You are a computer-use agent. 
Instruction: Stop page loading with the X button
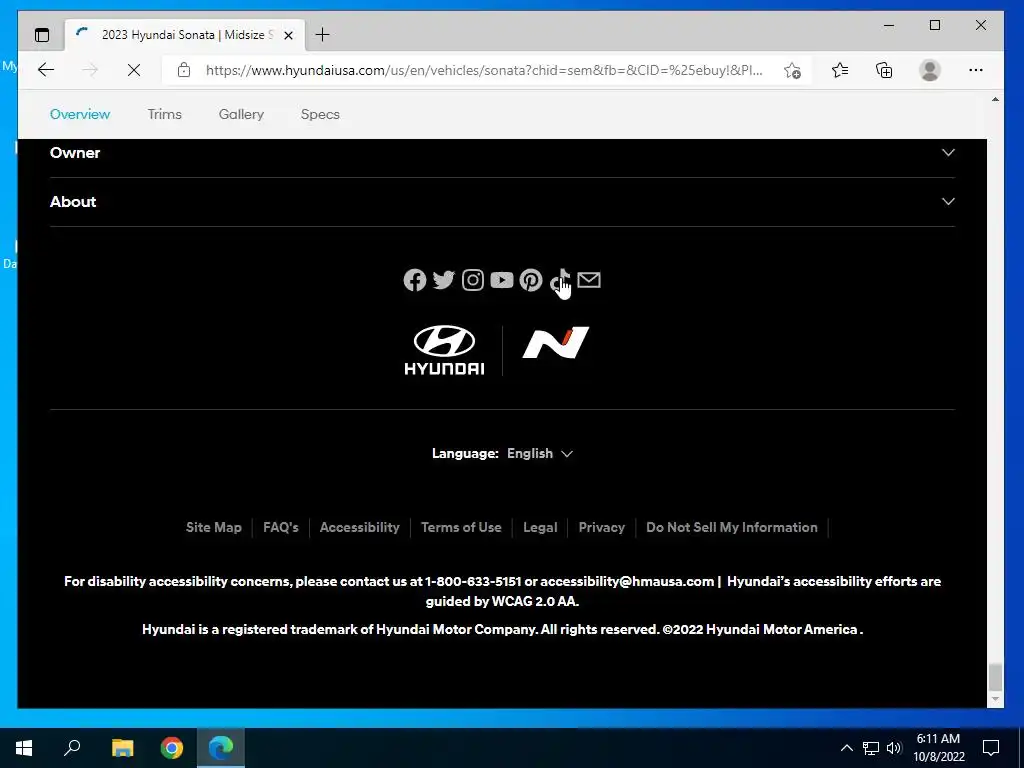click(134, 70)
